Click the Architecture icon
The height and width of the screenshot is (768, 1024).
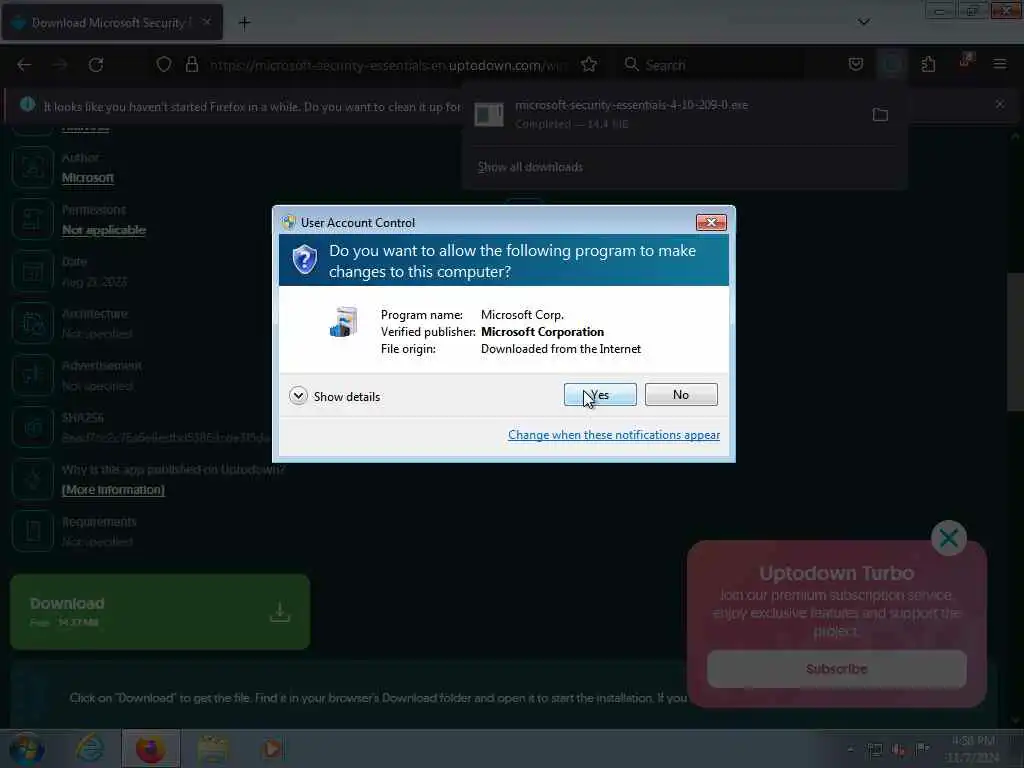tap(33, 323)
